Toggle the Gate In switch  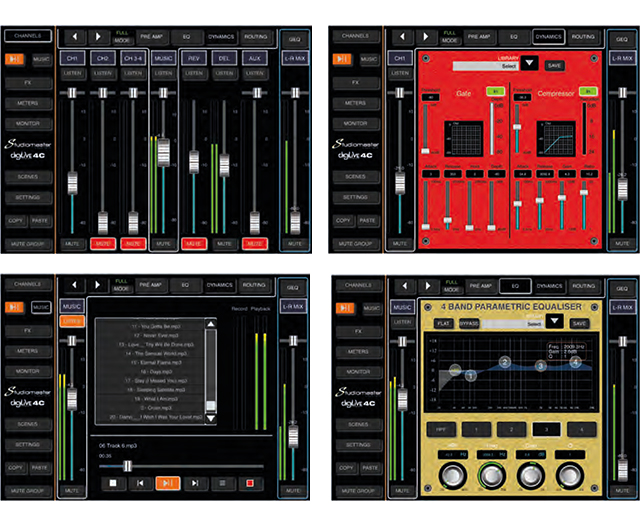point(493,91)
